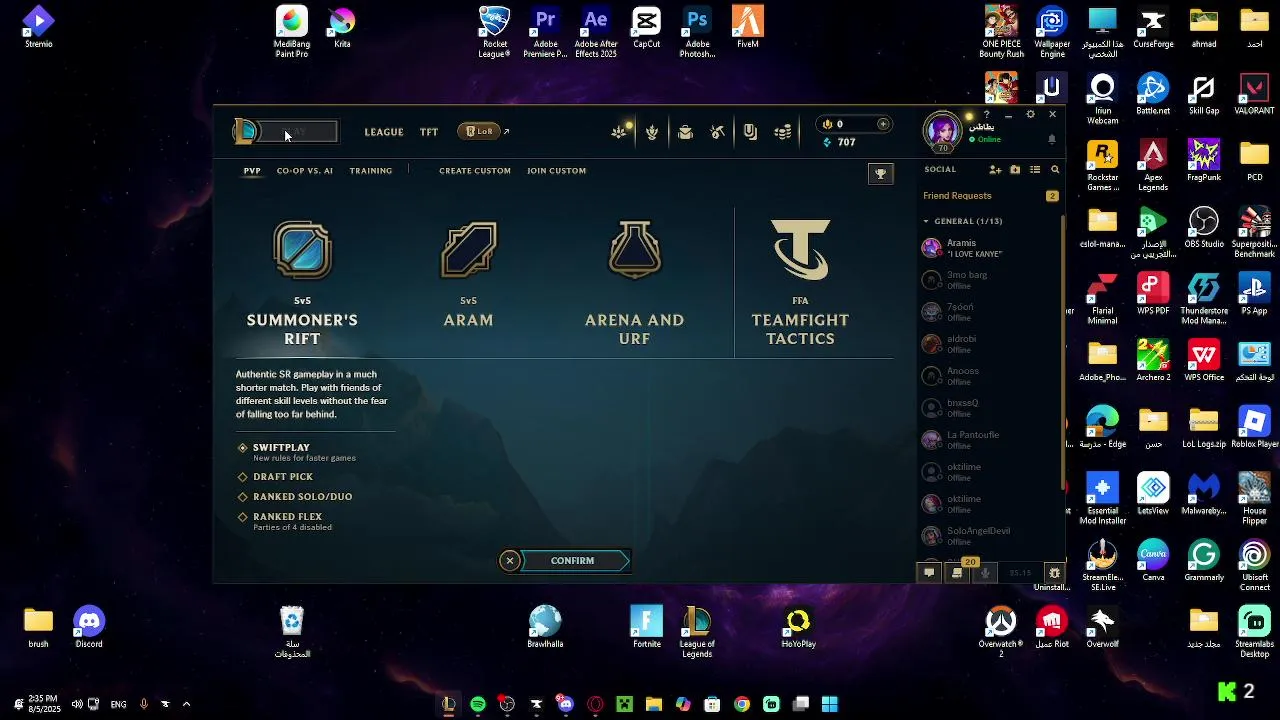Open Discord desktop shortcut

pos(89,627)
